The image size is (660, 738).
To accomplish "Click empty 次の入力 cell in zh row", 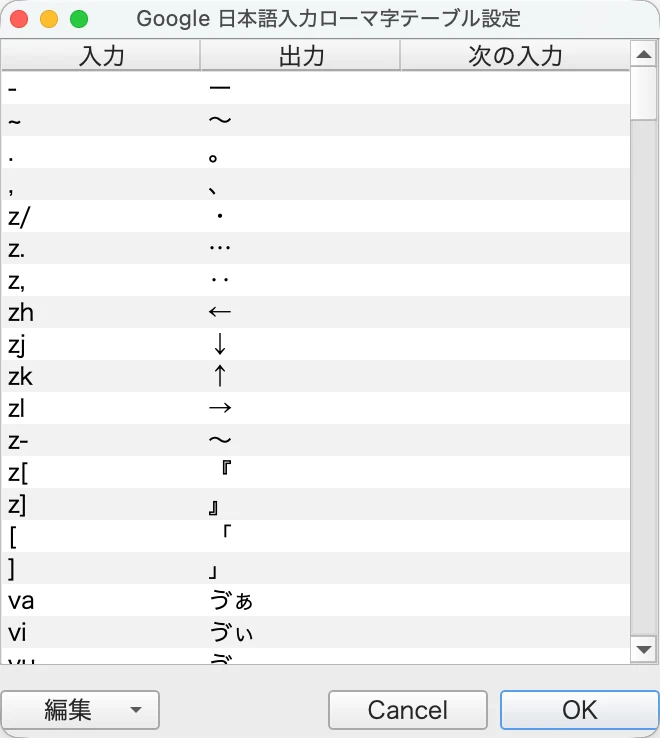I will 515,312.
